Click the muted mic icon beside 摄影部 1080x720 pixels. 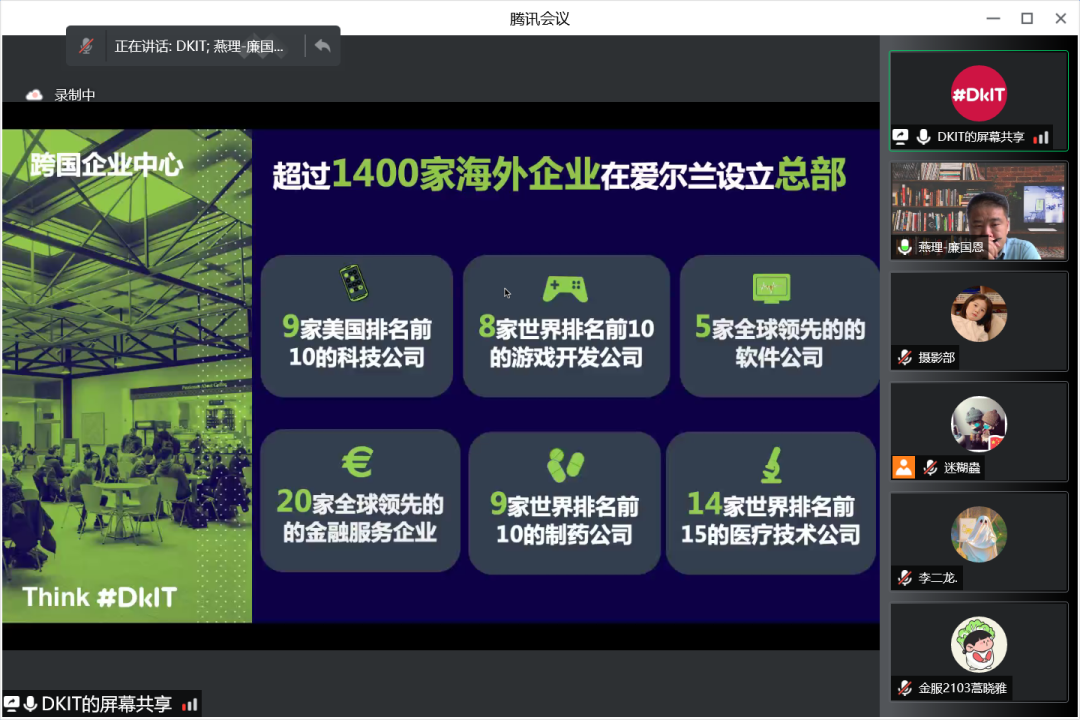pos(905,357)
